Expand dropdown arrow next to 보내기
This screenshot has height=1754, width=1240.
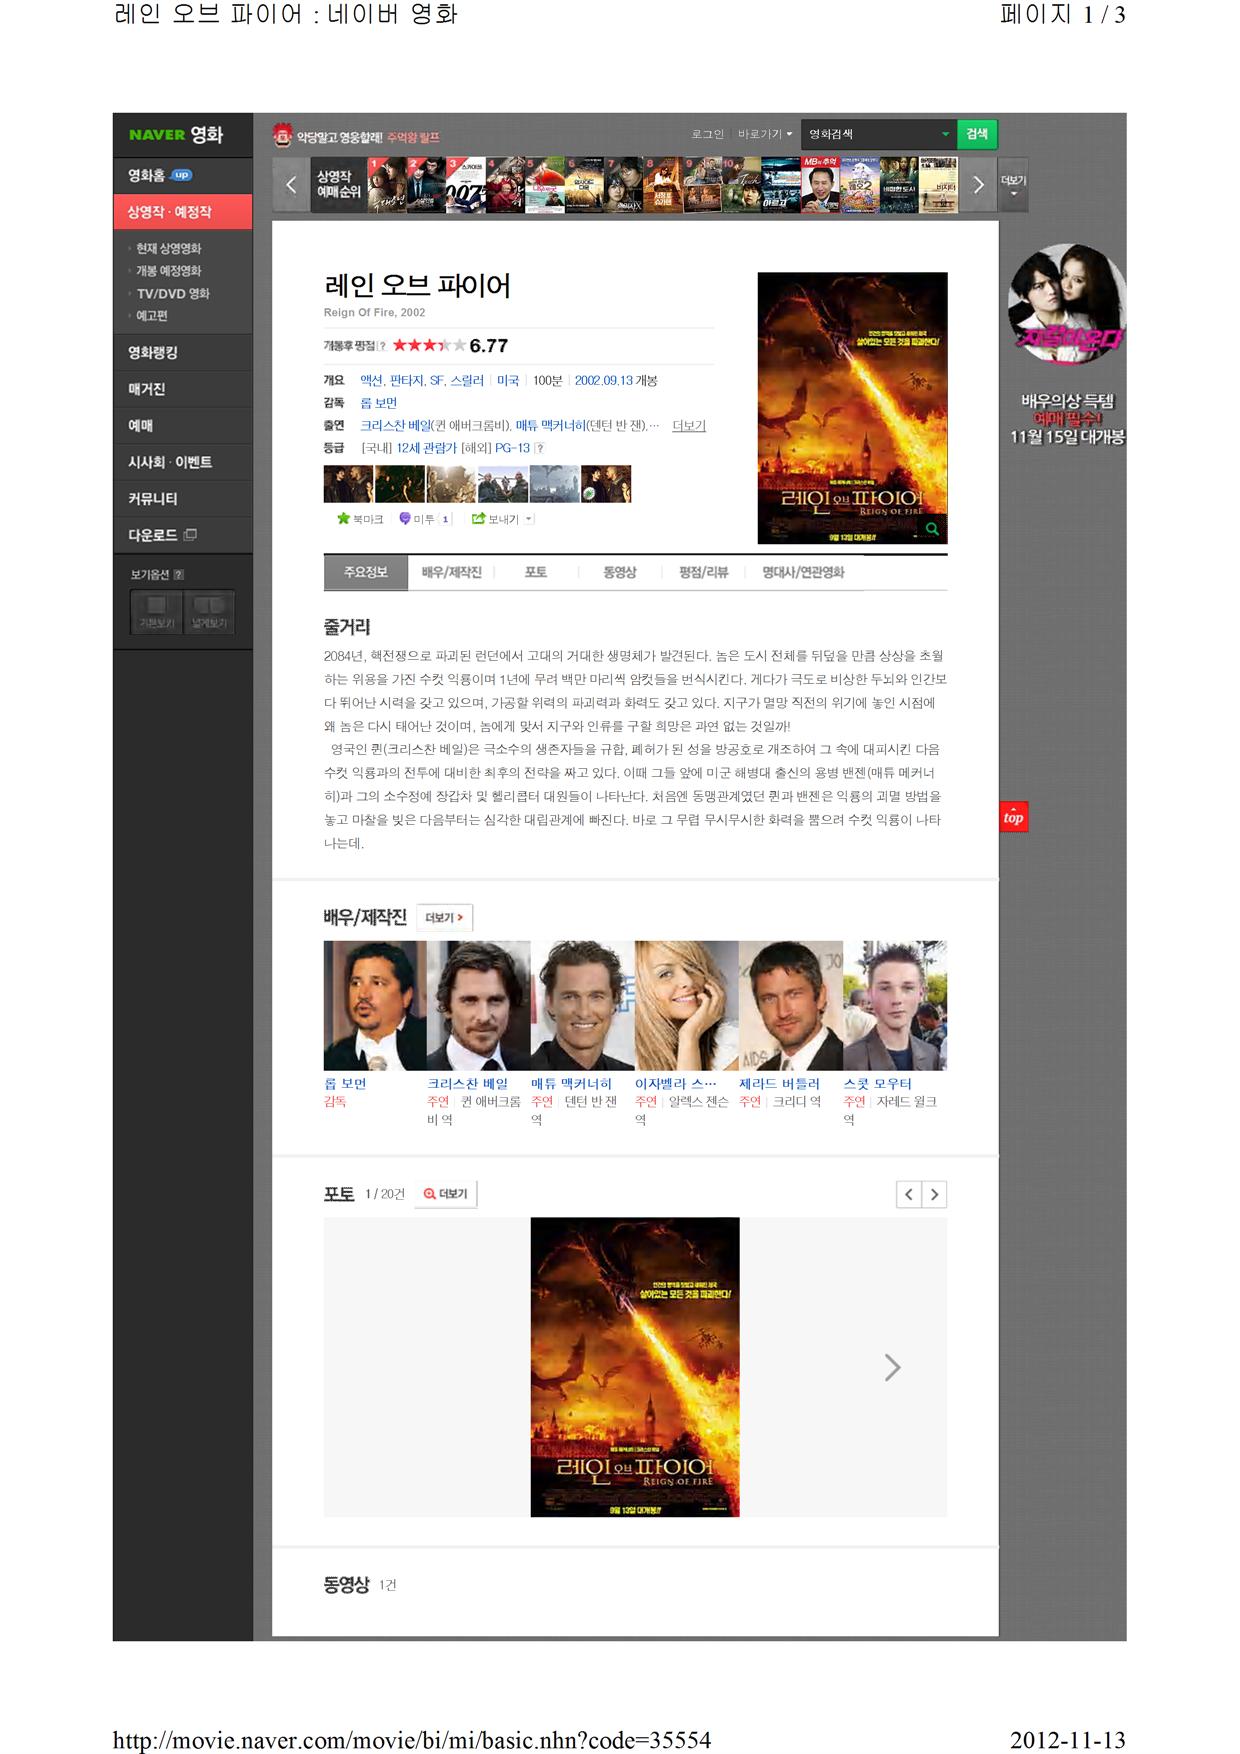(x=529, y=519)
